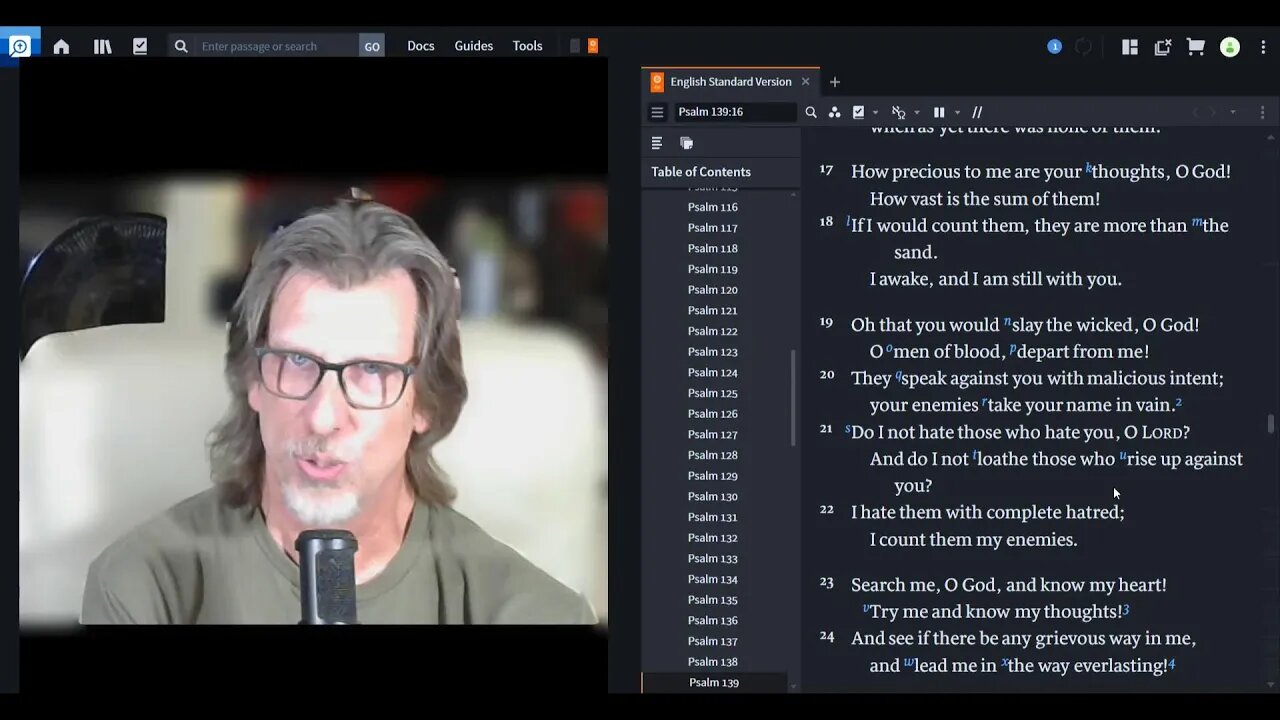This screenshot has height=720, width=1280.
Task: Open footnote 3 after 'know my thoughts'
Action: pyautogui.click(x=1126, y=610)
